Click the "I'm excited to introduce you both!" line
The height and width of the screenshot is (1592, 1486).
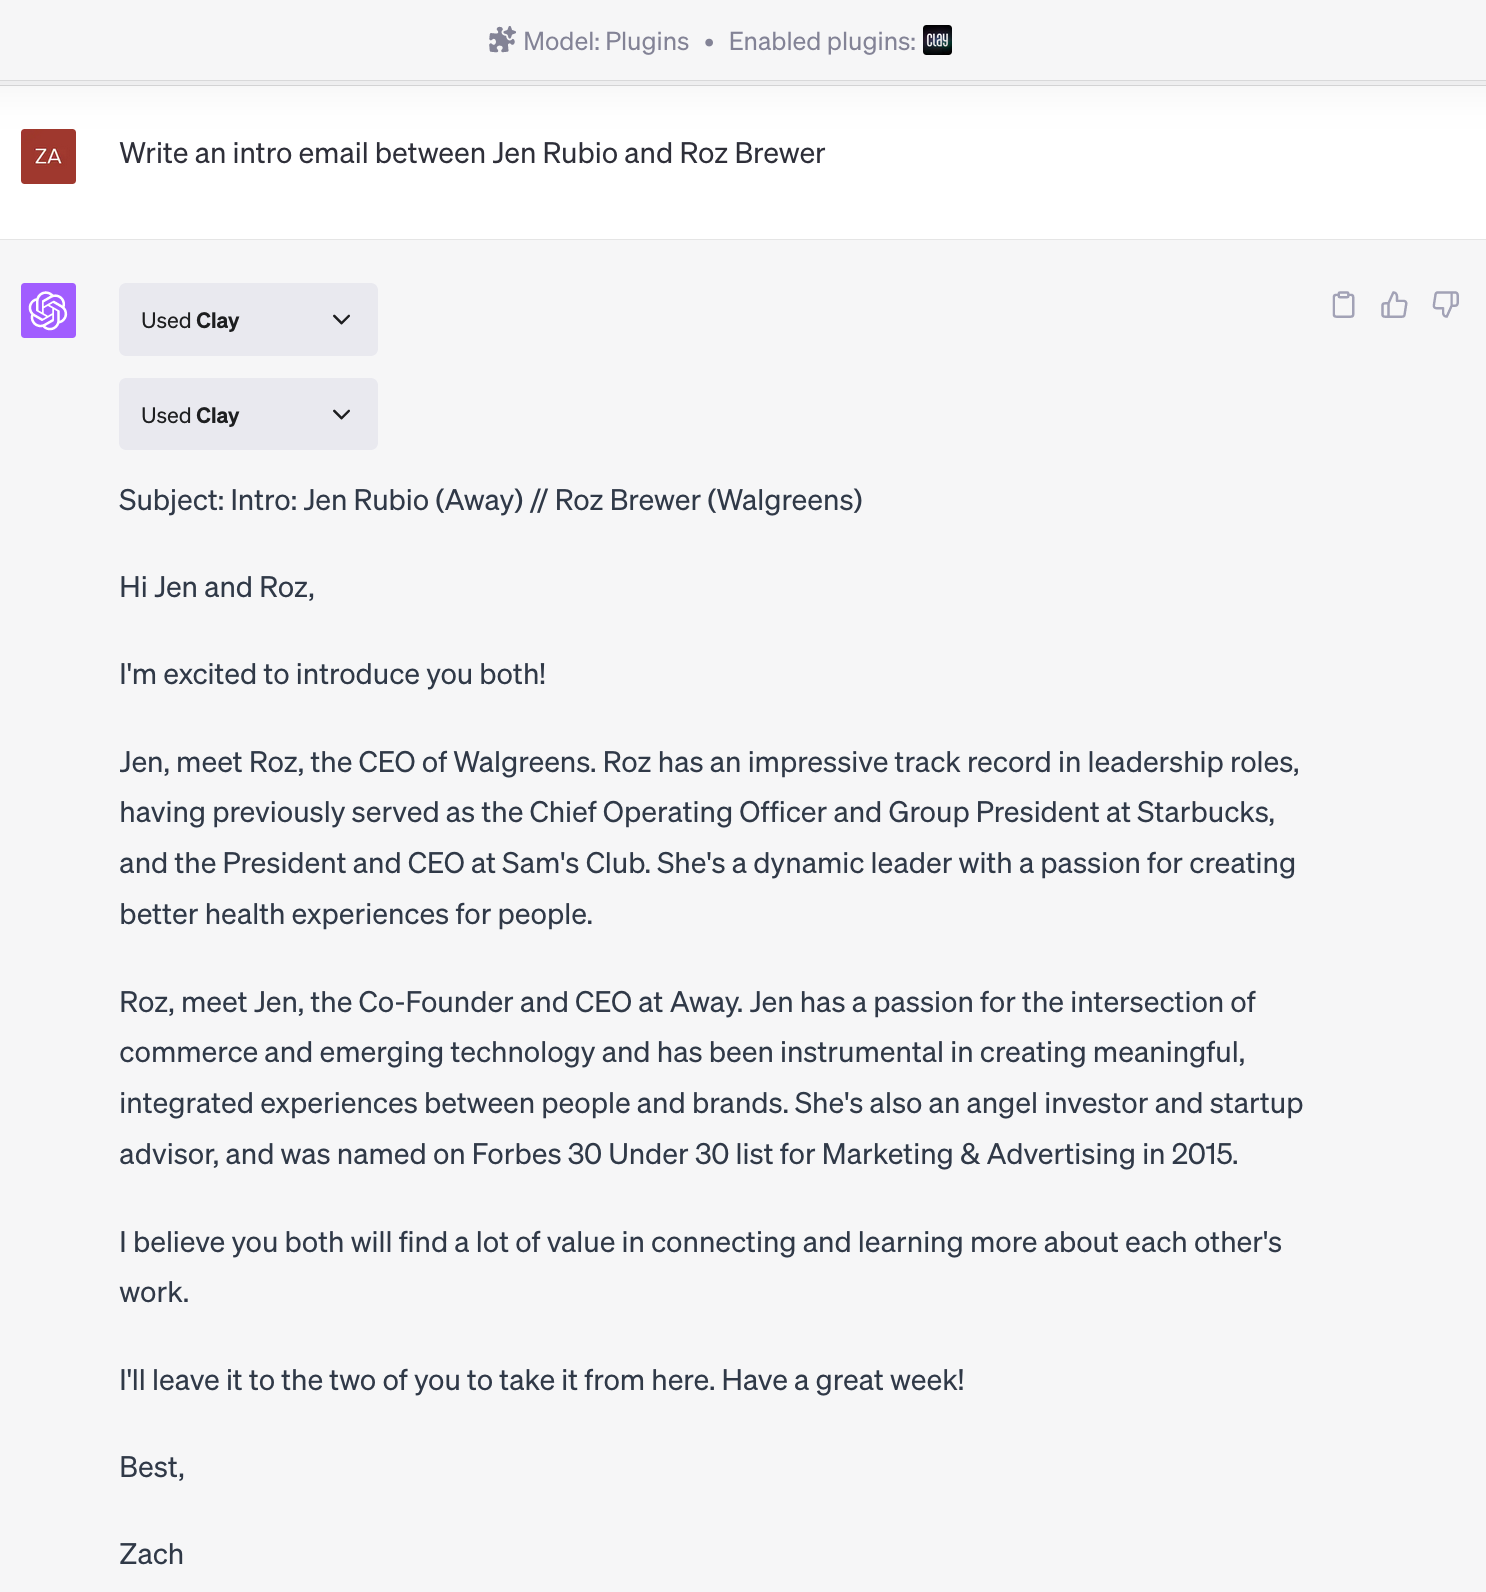(332, 674)
